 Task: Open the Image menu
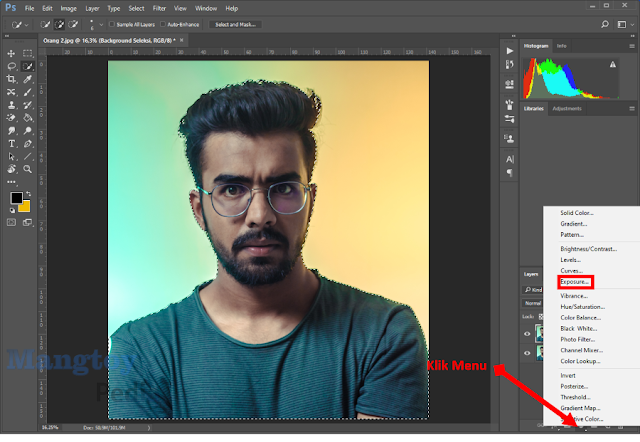click(69, 8)
